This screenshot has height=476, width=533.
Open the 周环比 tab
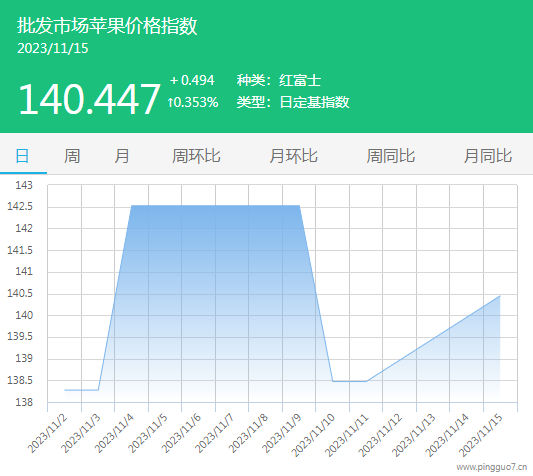click(196, 156)
